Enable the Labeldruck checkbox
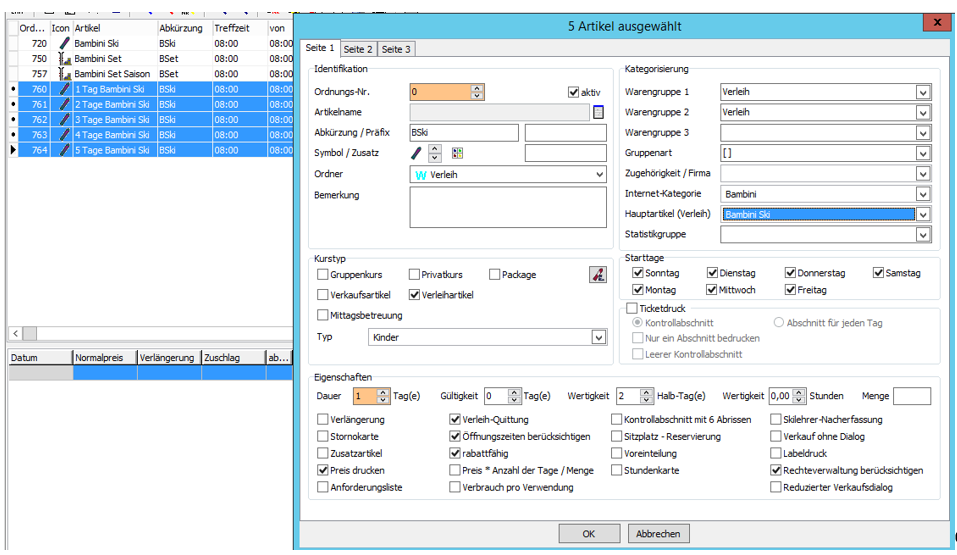The width and height of the screenshot is (957, 555). (776, 454)
